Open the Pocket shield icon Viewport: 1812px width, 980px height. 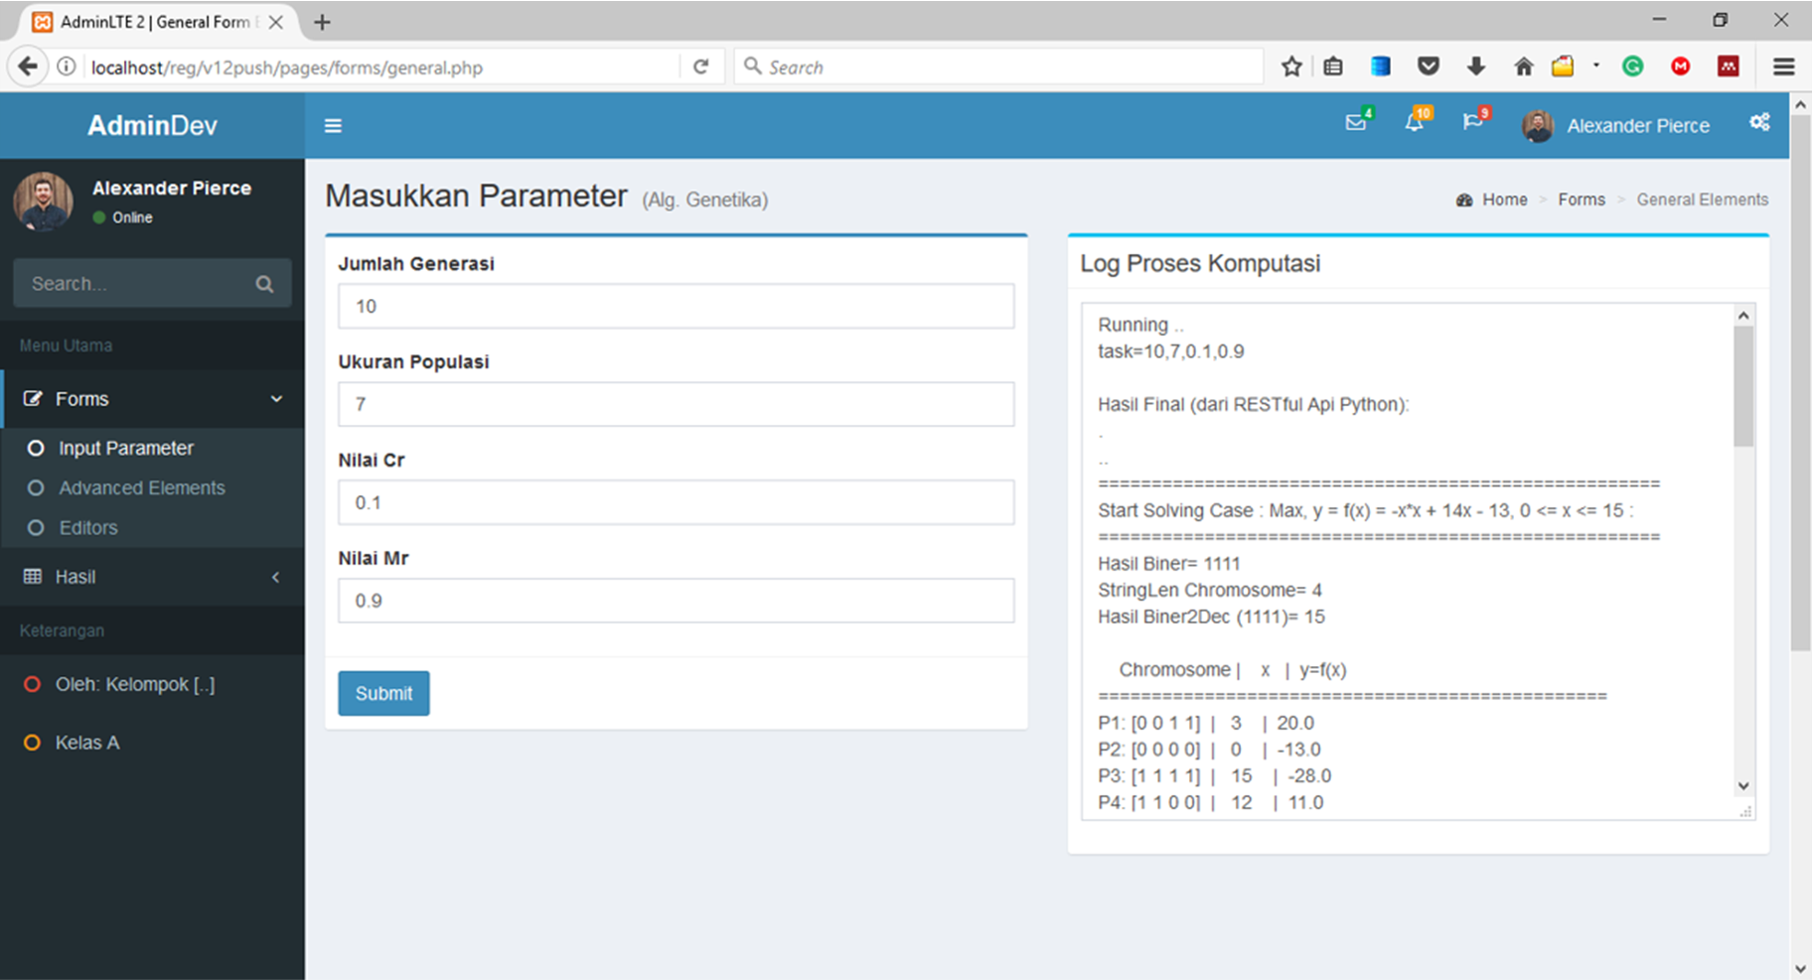click(x=1428, y=67)
